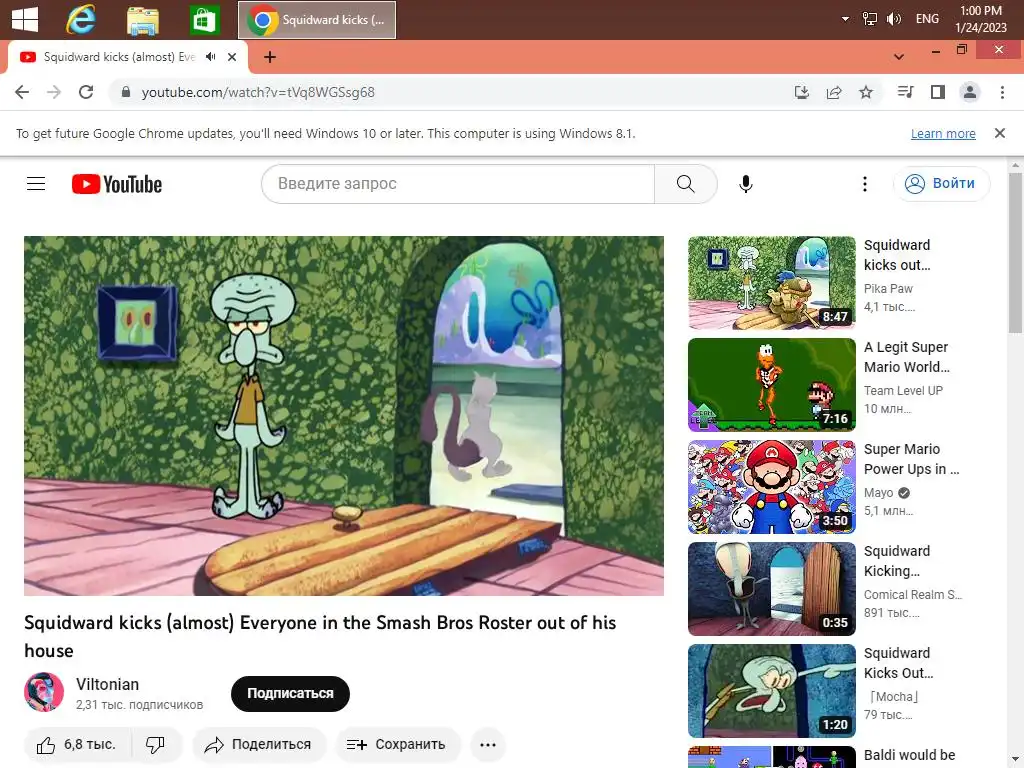
Task: Start voice search with the microphone
Action: 746,184
